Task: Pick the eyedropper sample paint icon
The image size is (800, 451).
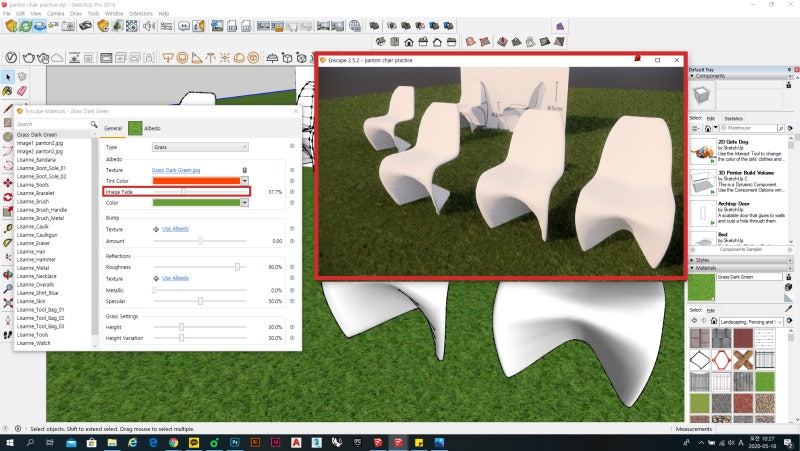Action: click(789, 309)
